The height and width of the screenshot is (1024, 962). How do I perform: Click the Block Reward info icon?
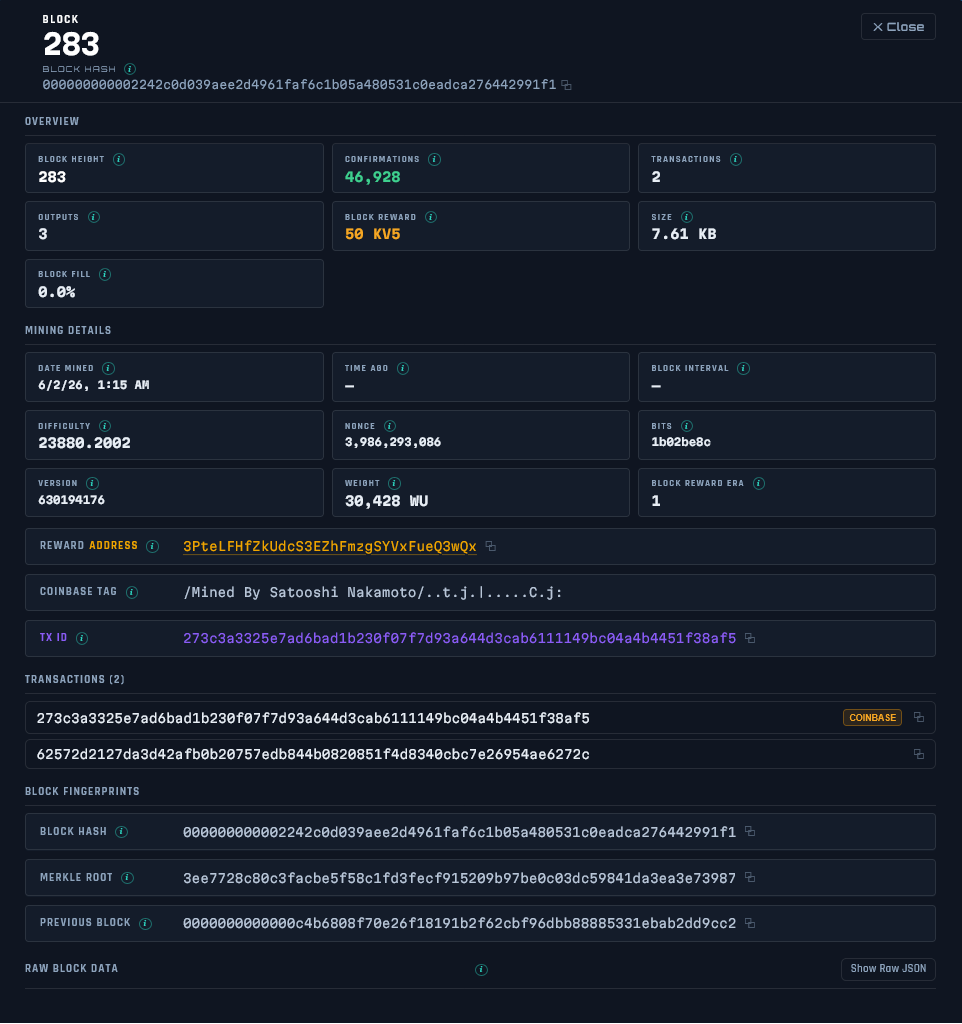[x=431, y=217]
